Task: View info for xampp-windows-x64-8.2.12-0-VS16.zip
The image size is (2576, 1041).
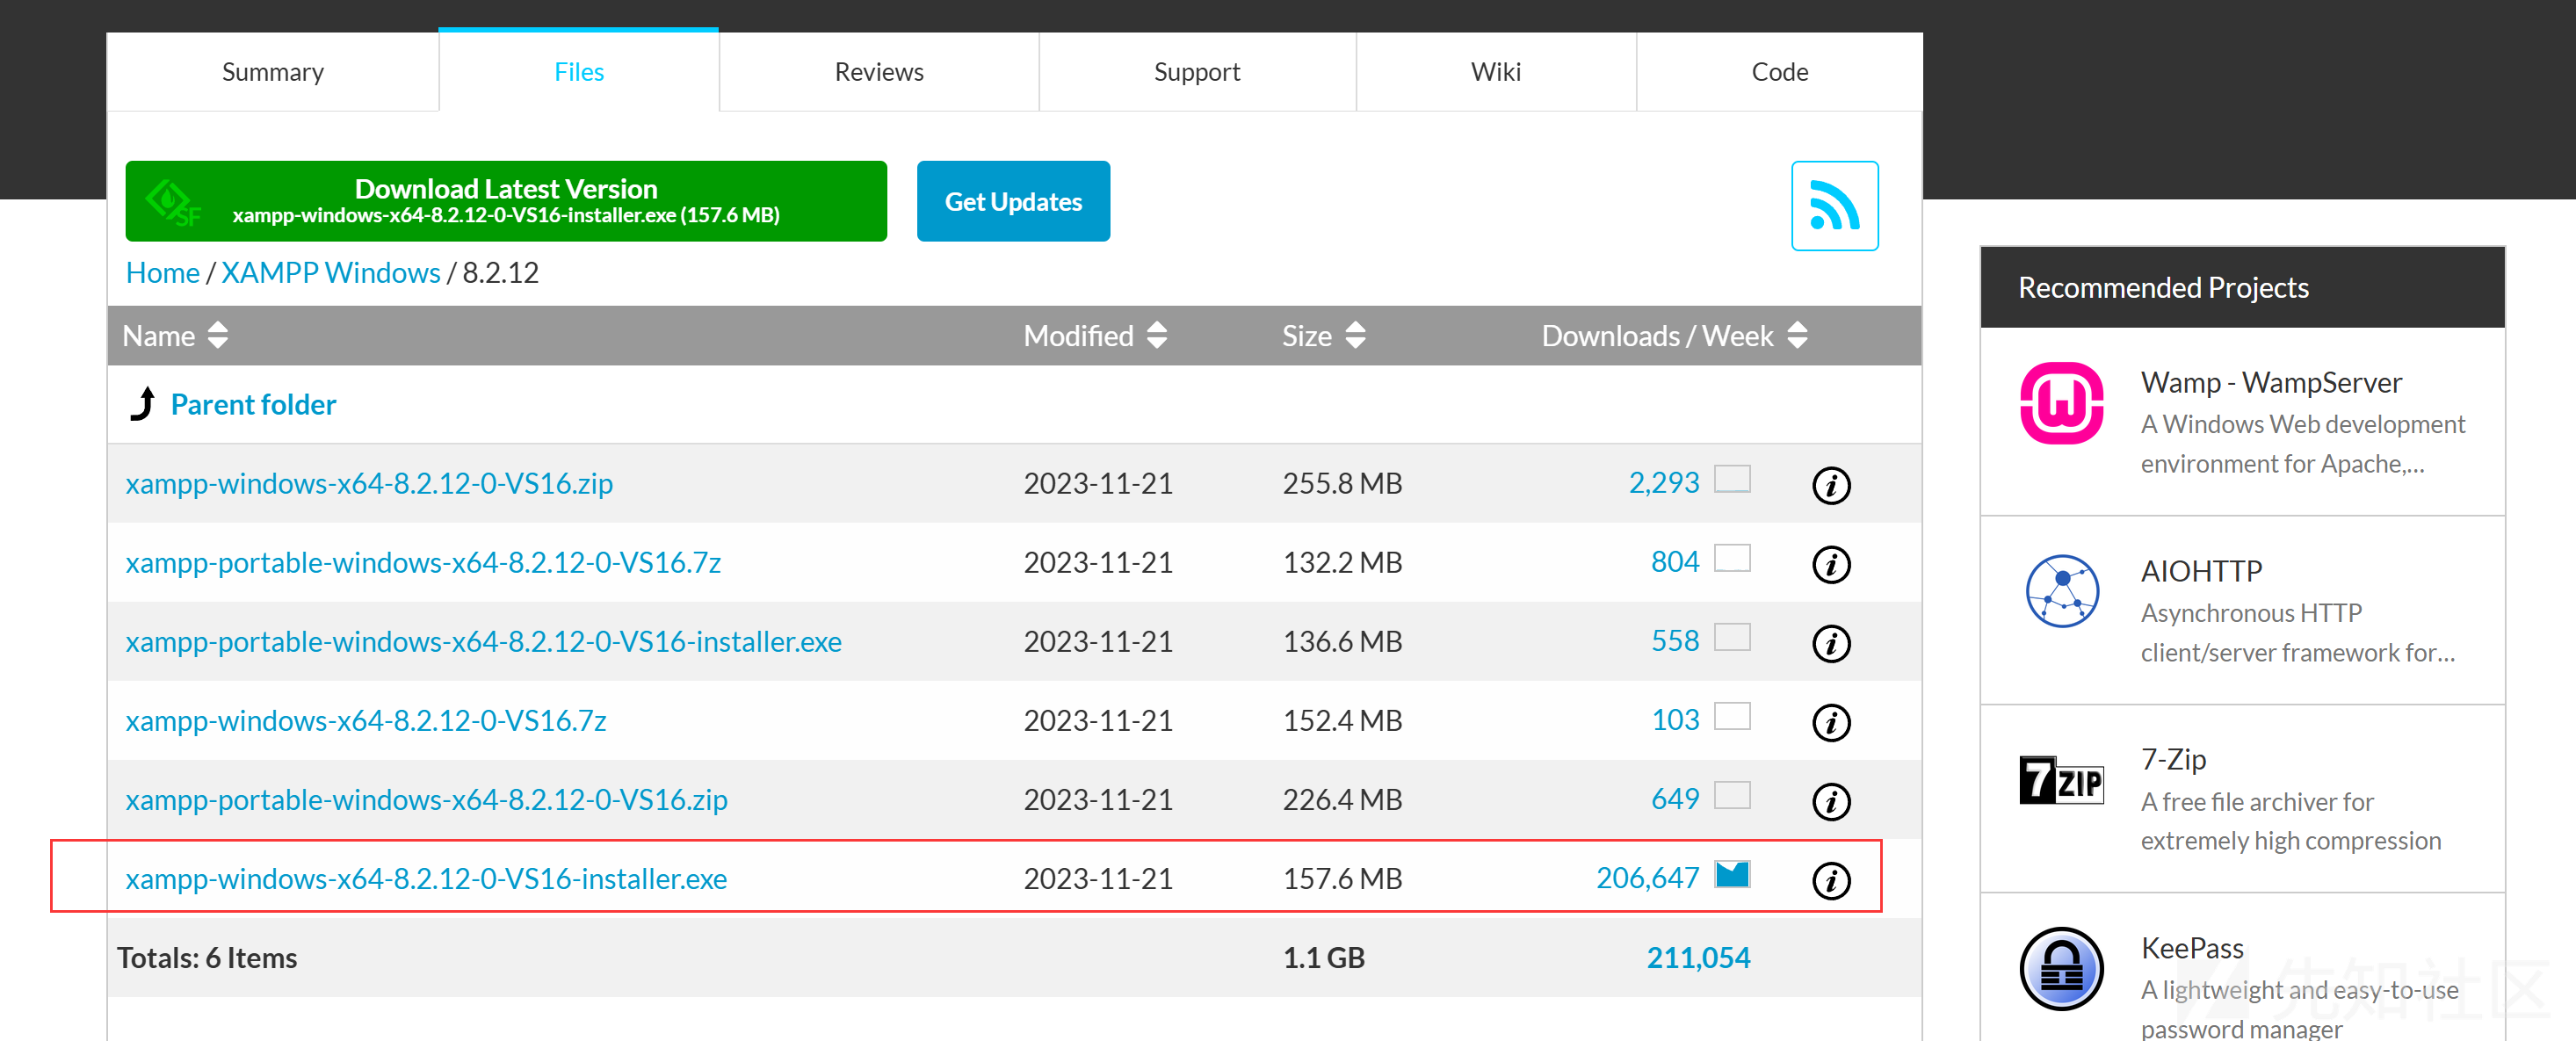Action: (1830, 486)
